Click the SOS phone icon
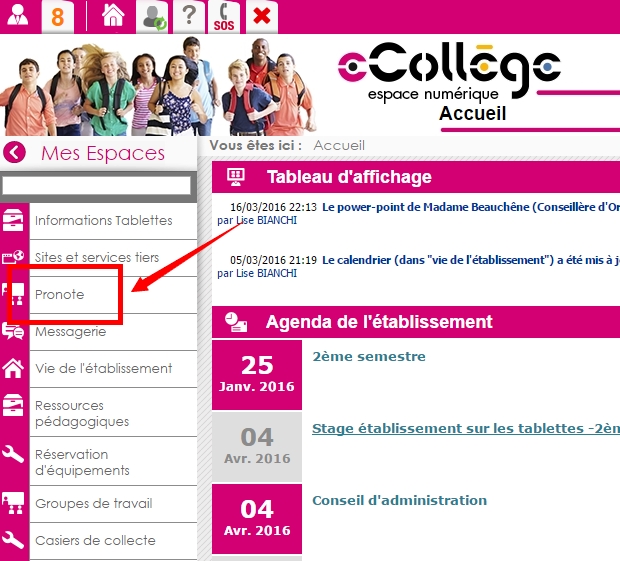 pos(224,17)
